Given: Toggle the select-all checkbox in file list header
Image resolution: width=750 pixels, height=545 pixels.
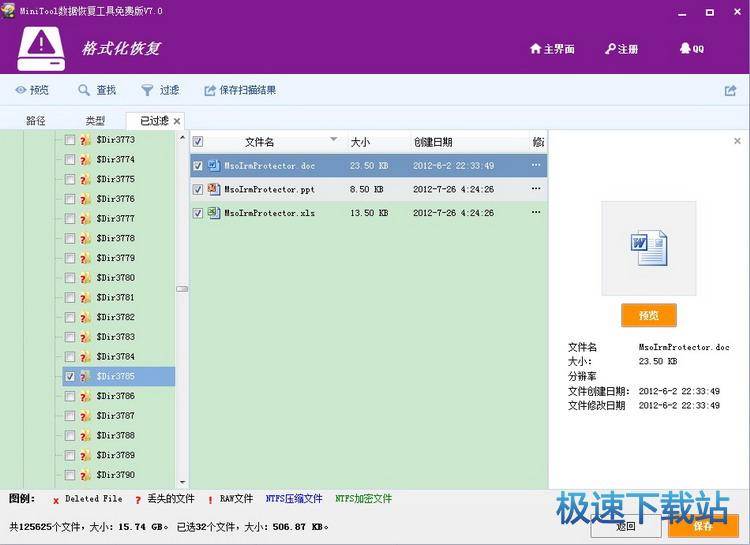Looking at the screenshot, I should click(198, 142).
